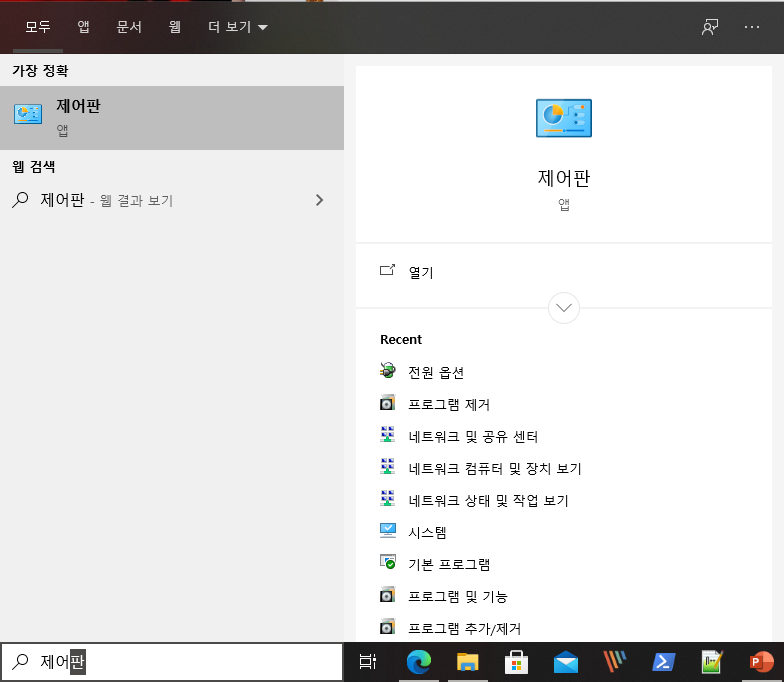The height and width of the screenshot is (682, 784).
Task: Click into the search box containing 제어판
Action: [x=172, y=662]
